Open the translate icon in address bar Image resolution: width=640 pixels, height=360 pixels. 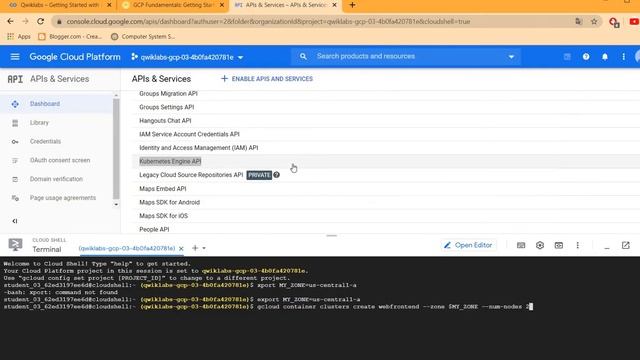pyautogui.click(x=578, y=22)
